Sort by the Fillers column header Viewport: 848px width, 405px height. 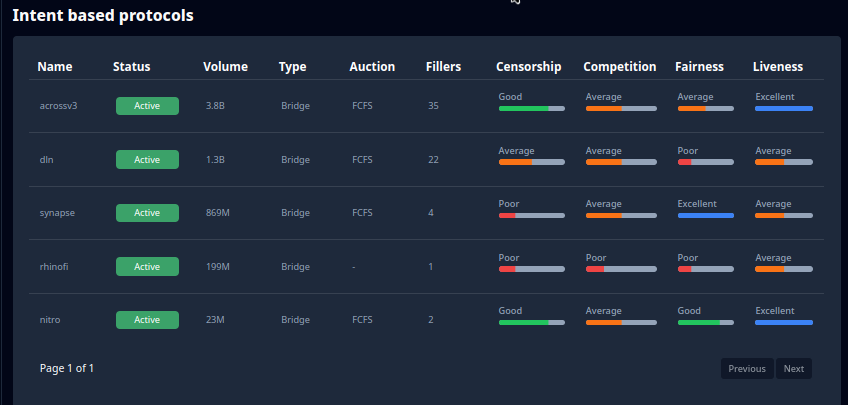pyautogui.click(x=443, y=67)
